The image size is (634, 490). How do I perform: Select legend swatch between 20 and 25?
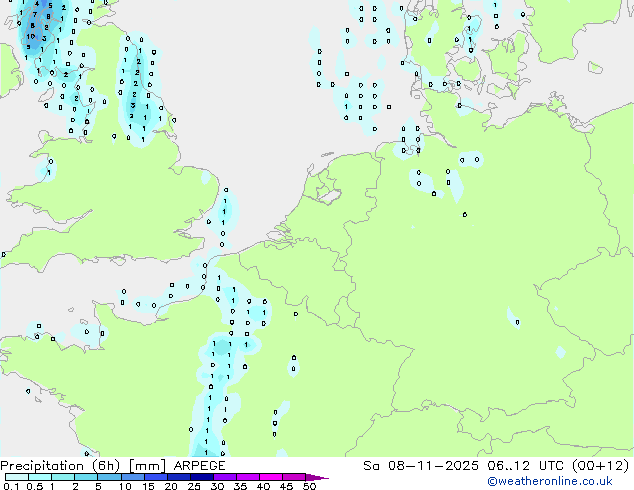[x=178, y=477]
